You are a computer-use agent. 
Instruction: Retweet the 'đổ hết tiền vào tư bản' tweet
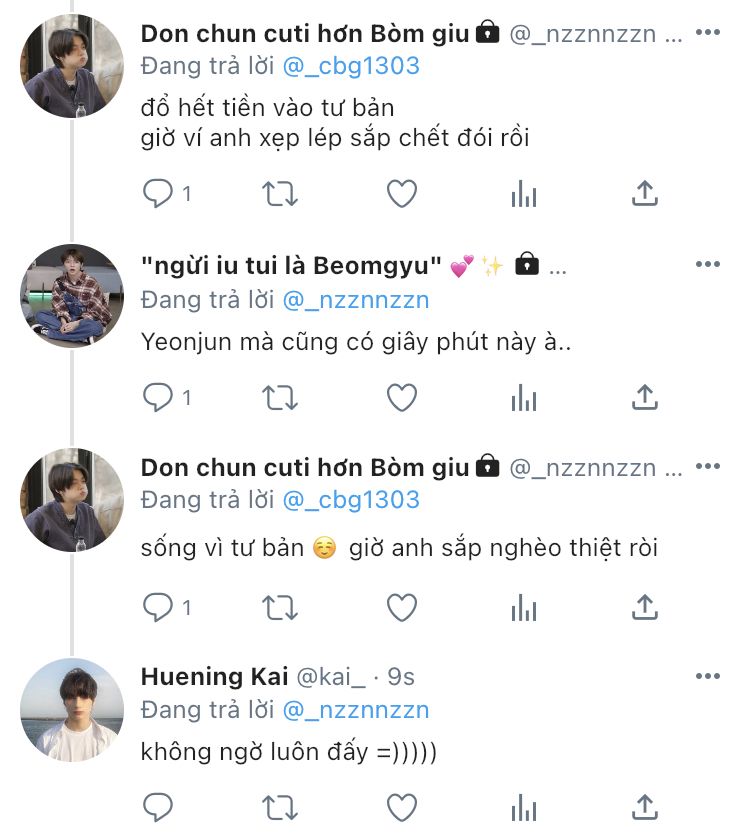coord(280,193)
